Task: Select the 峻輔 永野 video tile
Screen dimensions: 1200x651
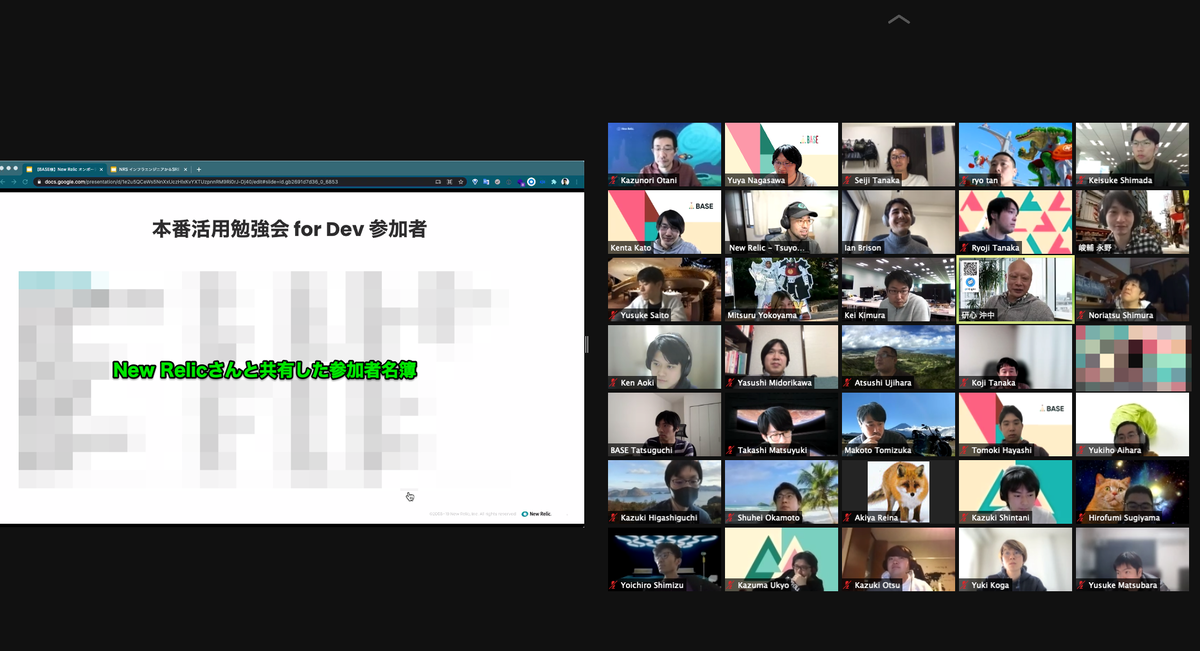Action: (x=1132, y=222)
